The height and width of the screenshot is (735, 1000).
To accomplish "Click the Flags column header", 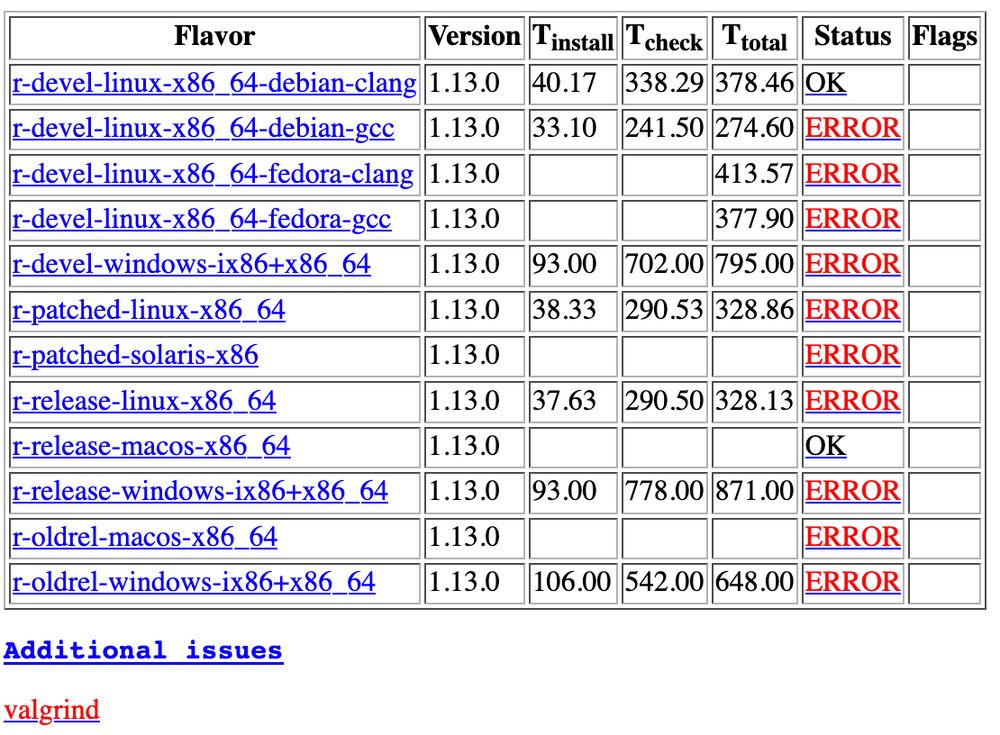I will [945, 36].
